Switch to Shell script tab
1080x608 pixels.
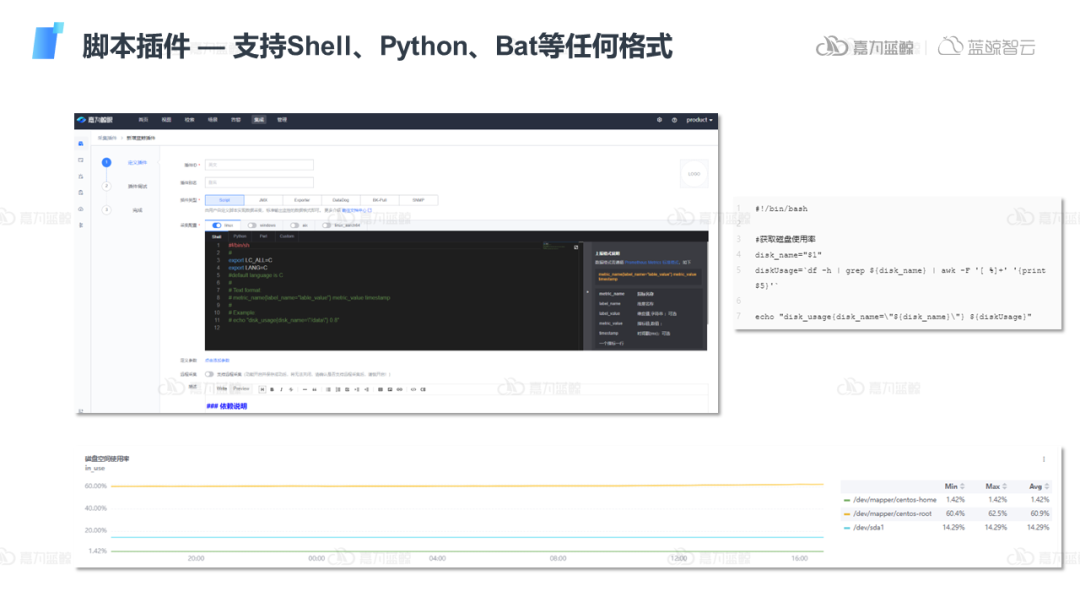pos(216,236)
